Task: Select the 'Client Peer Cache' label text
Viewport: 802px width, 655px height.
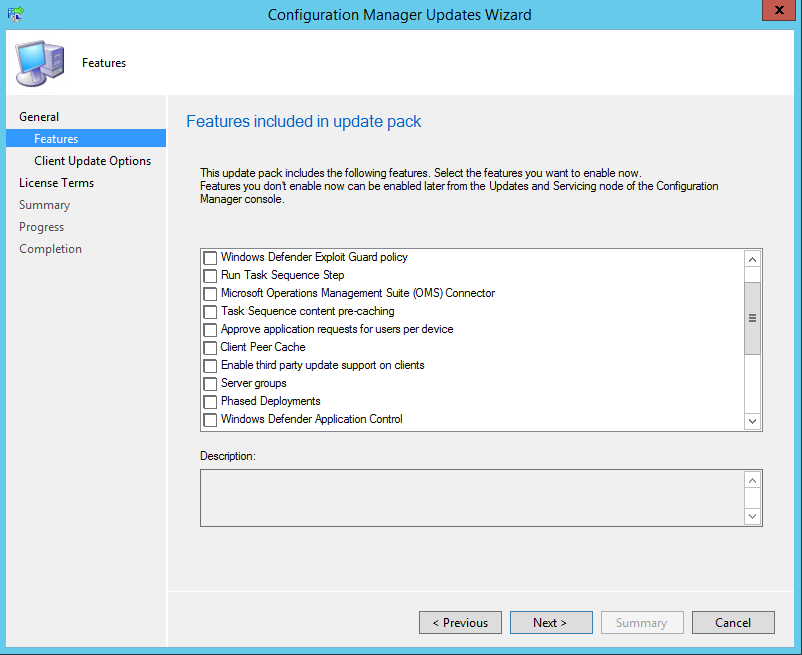Action: [263, 347]
